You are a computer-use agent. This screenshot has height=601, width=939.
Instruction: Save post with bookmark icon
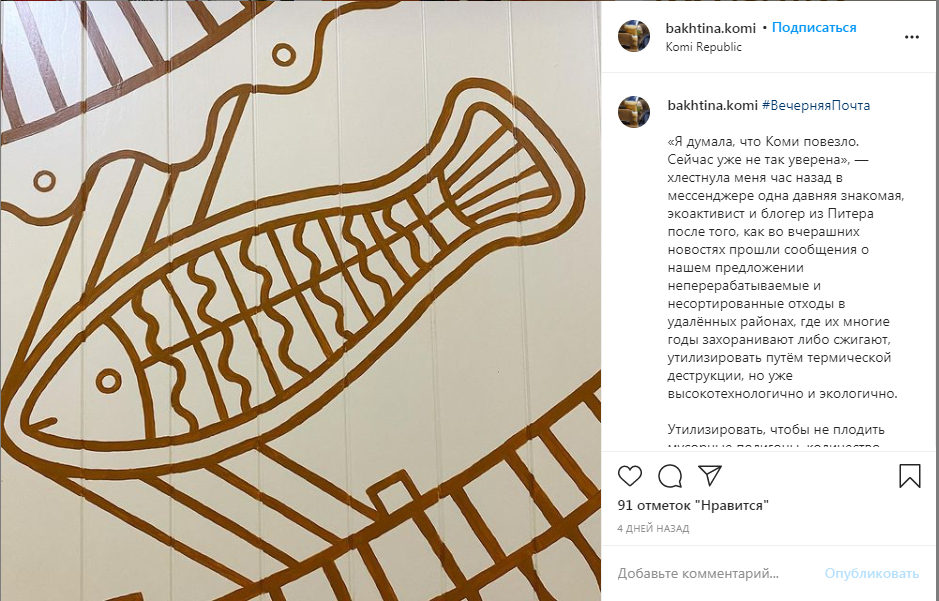[x=909, y=476]
